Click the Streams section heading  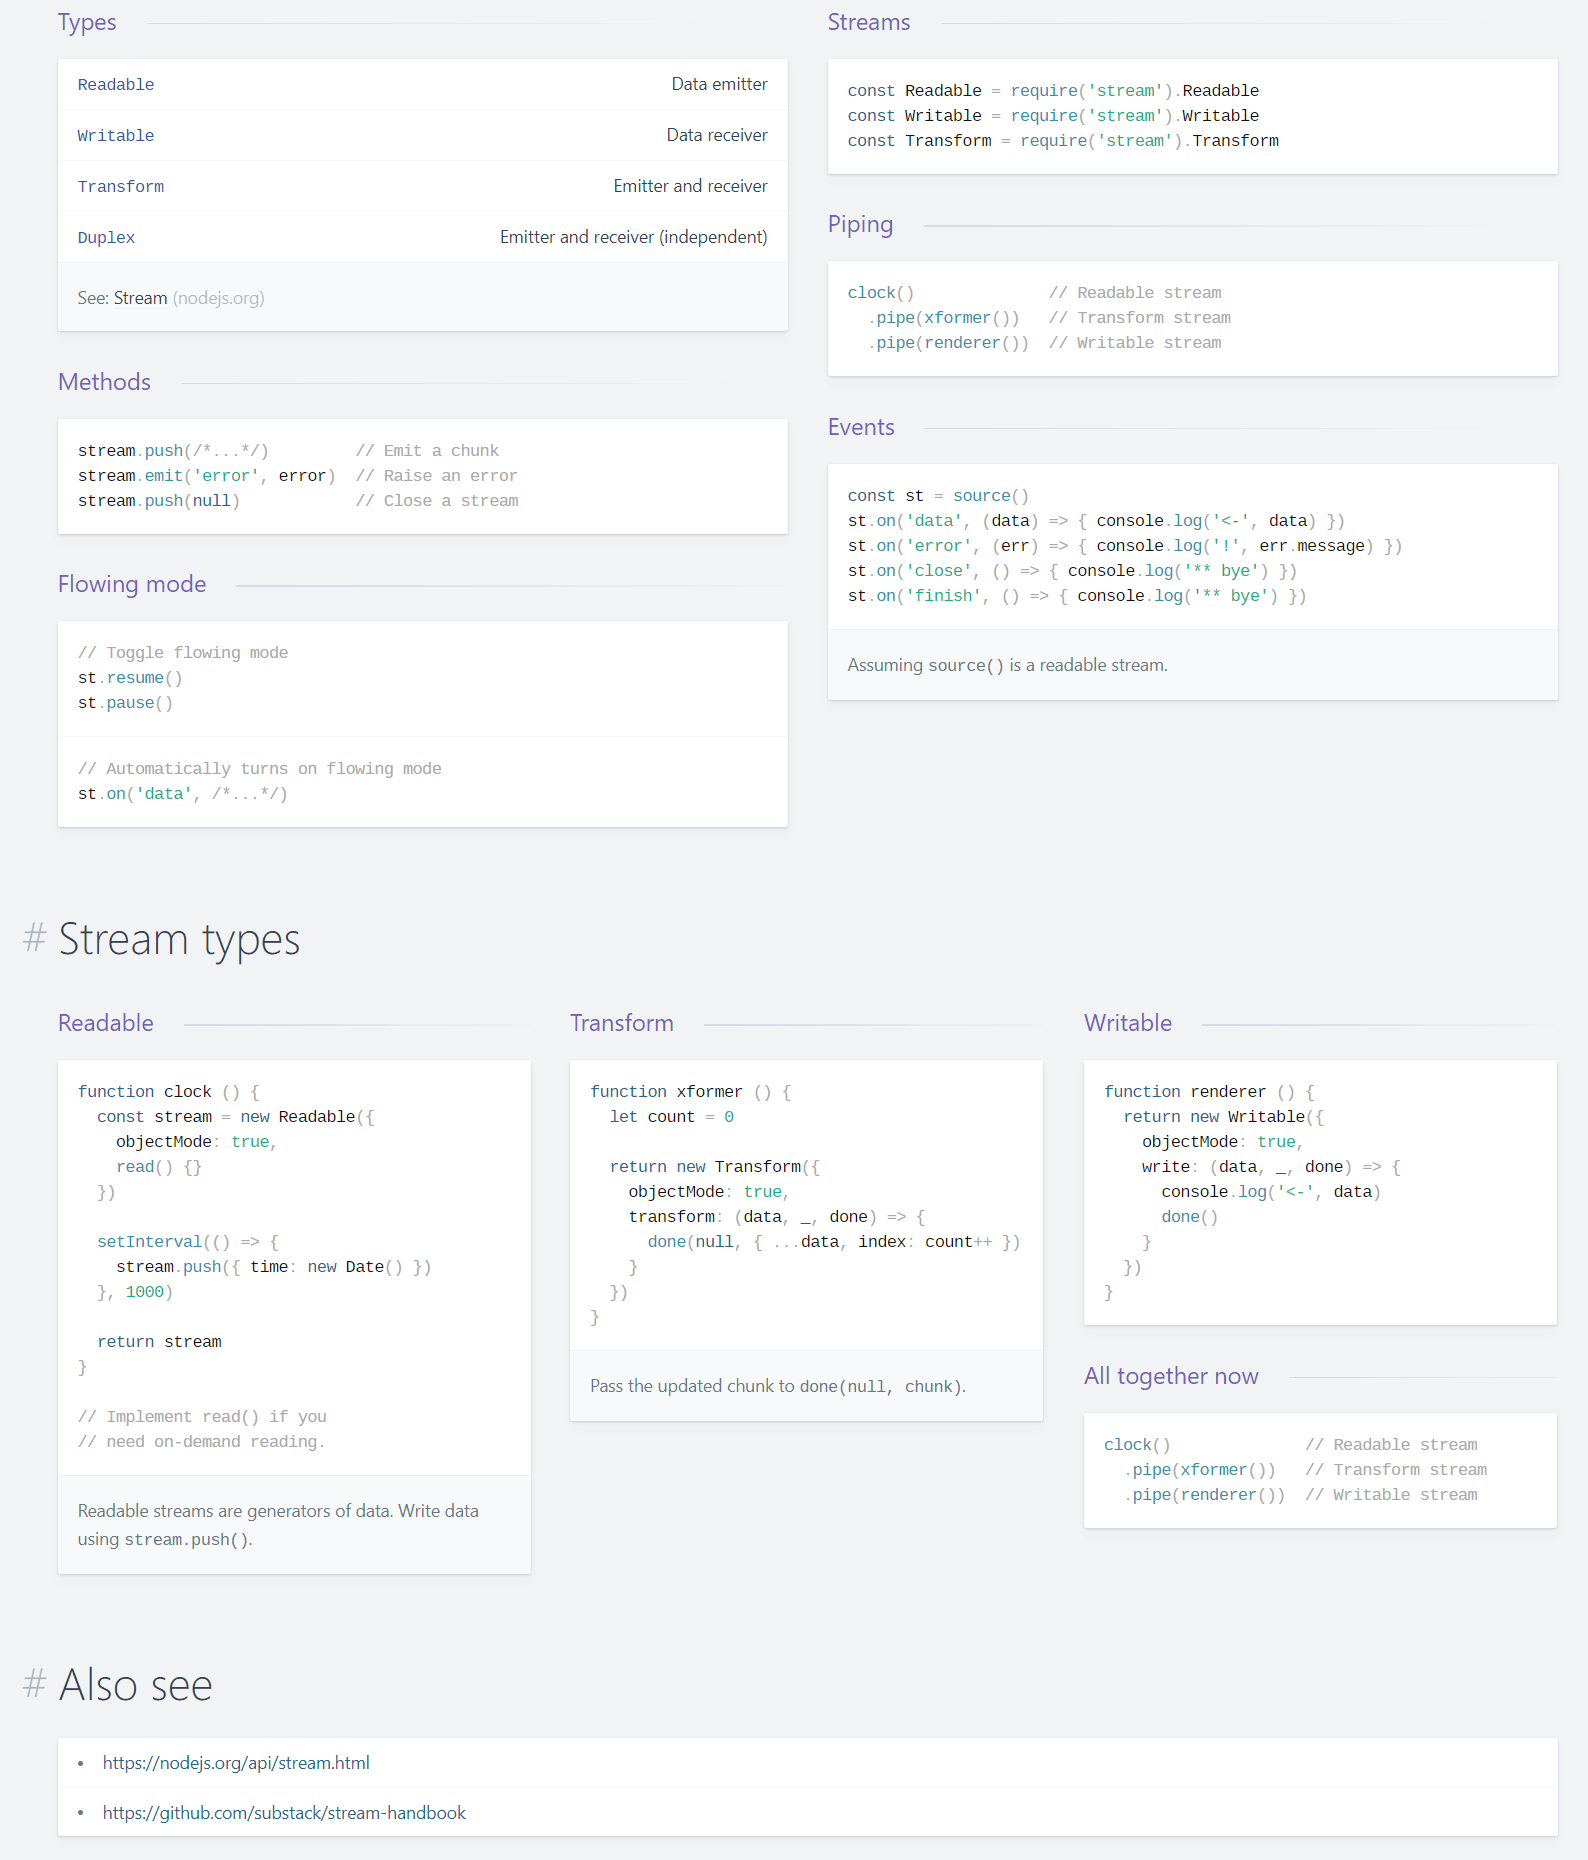coord(868,23)
